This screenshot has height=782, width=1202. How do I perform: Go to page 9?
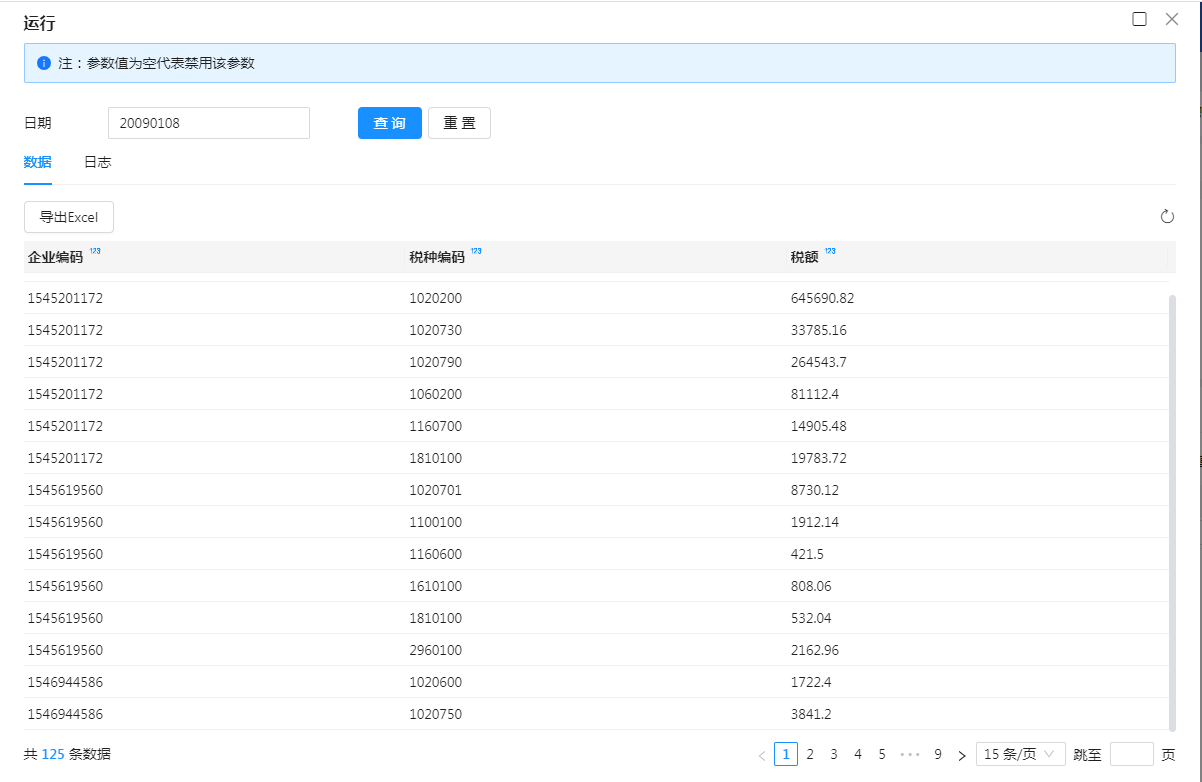pos(937,754)
